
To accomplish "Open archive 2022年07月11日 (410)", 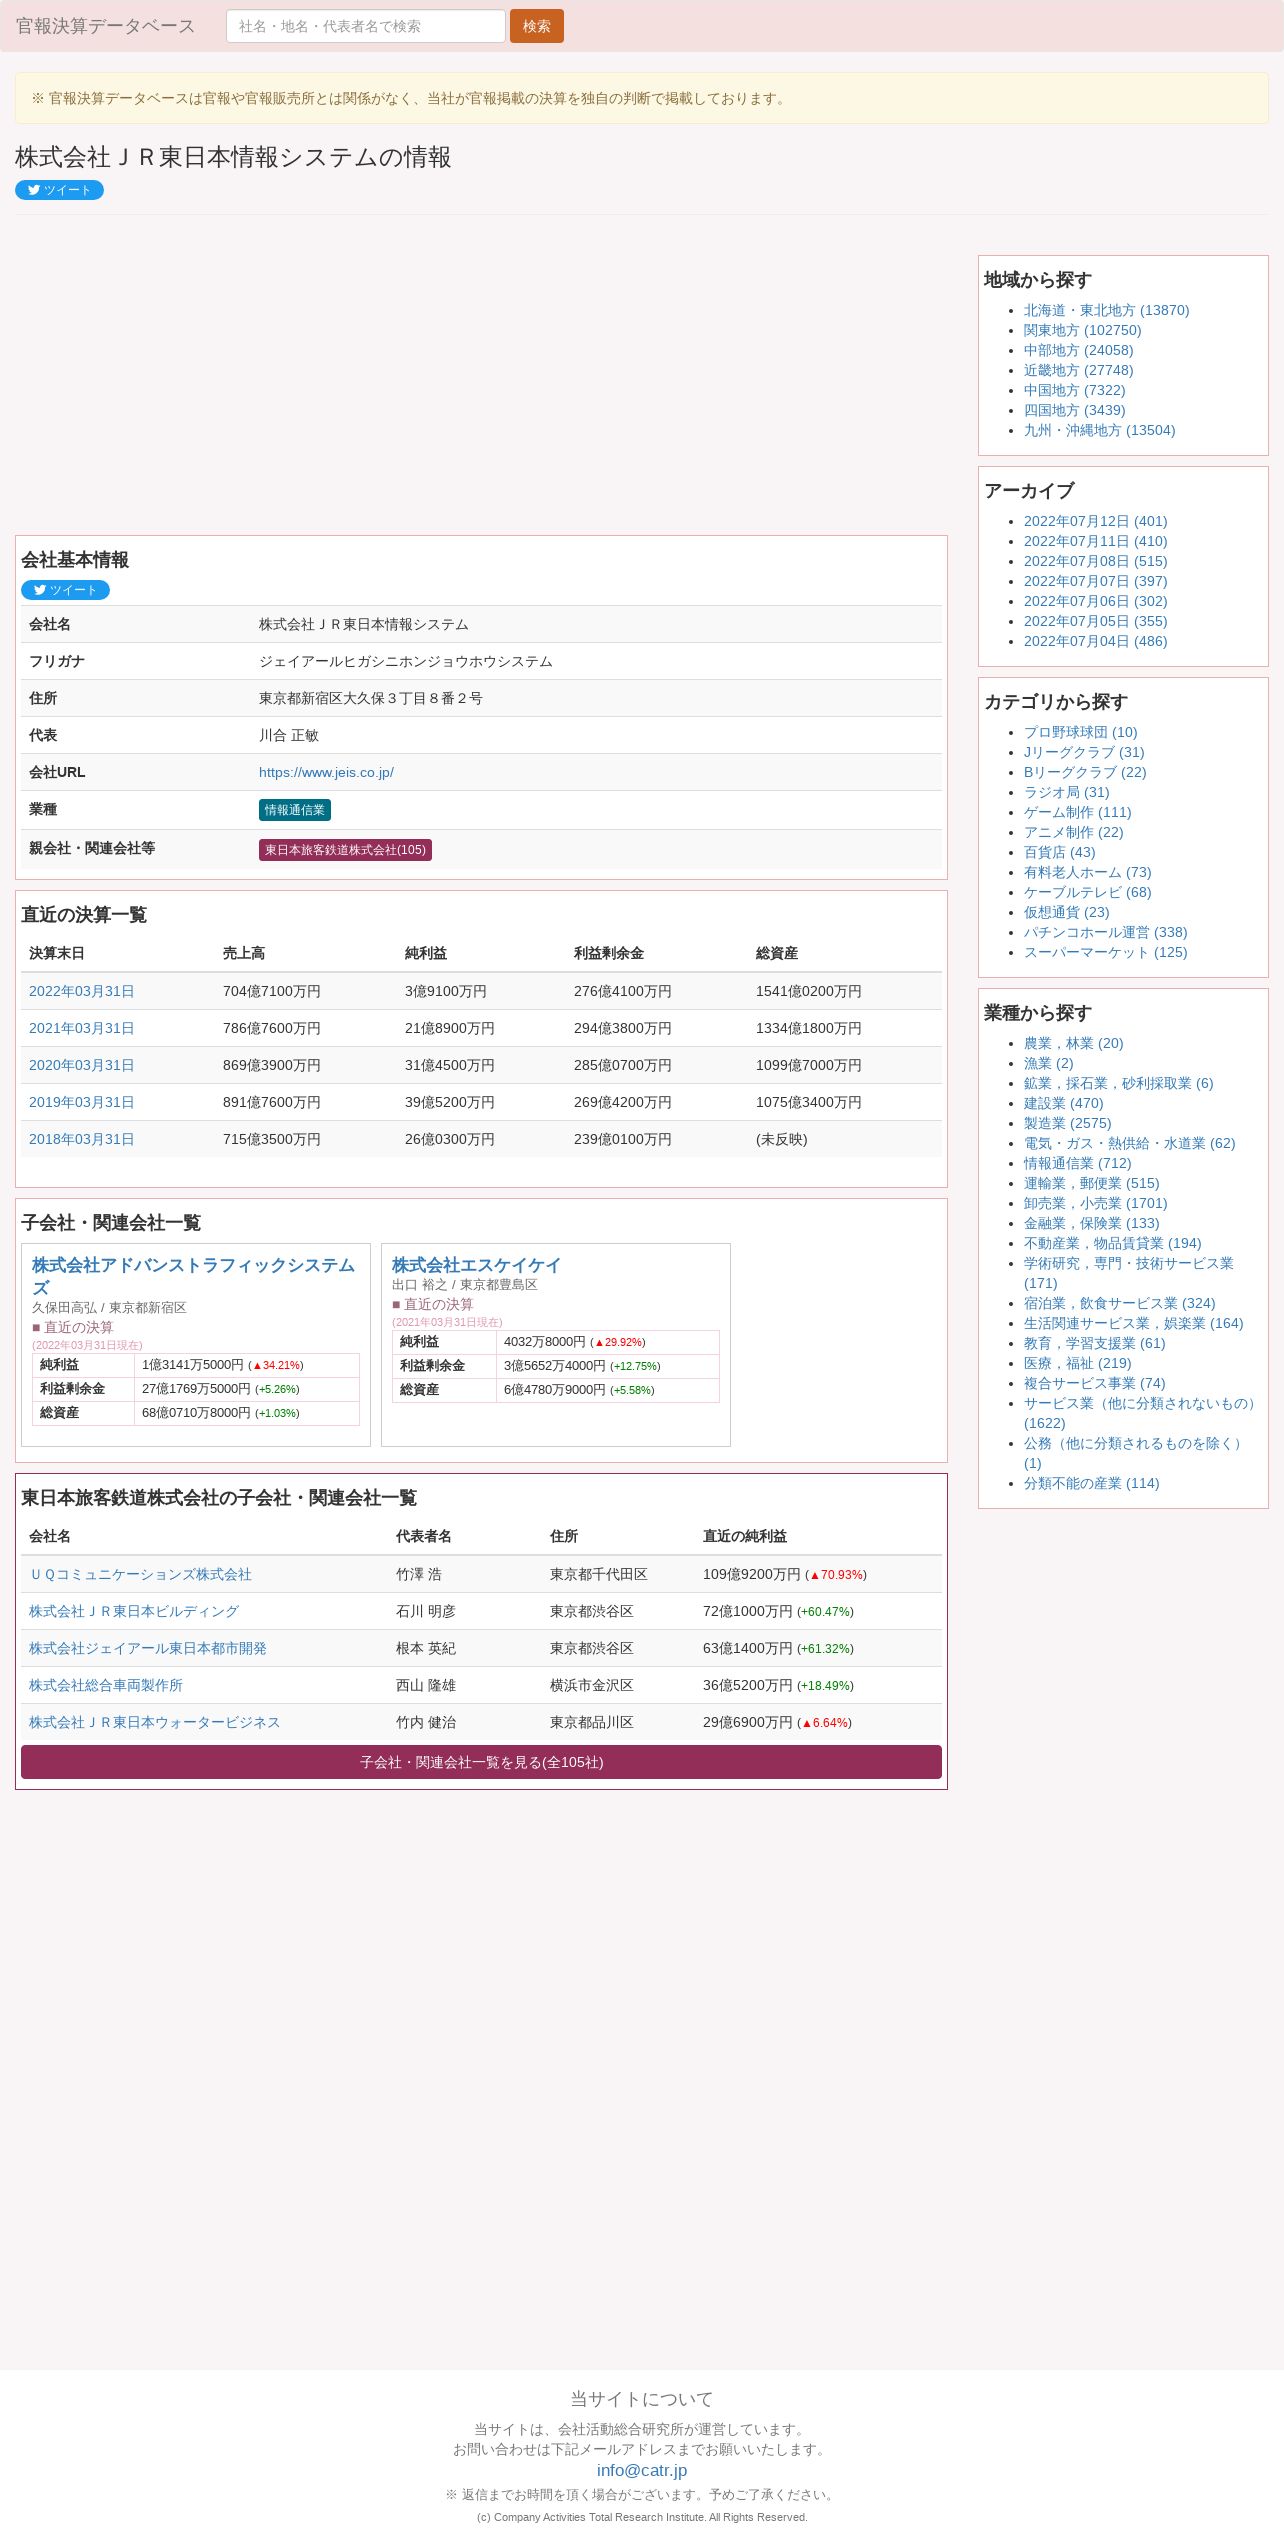I will [1095, 541].
